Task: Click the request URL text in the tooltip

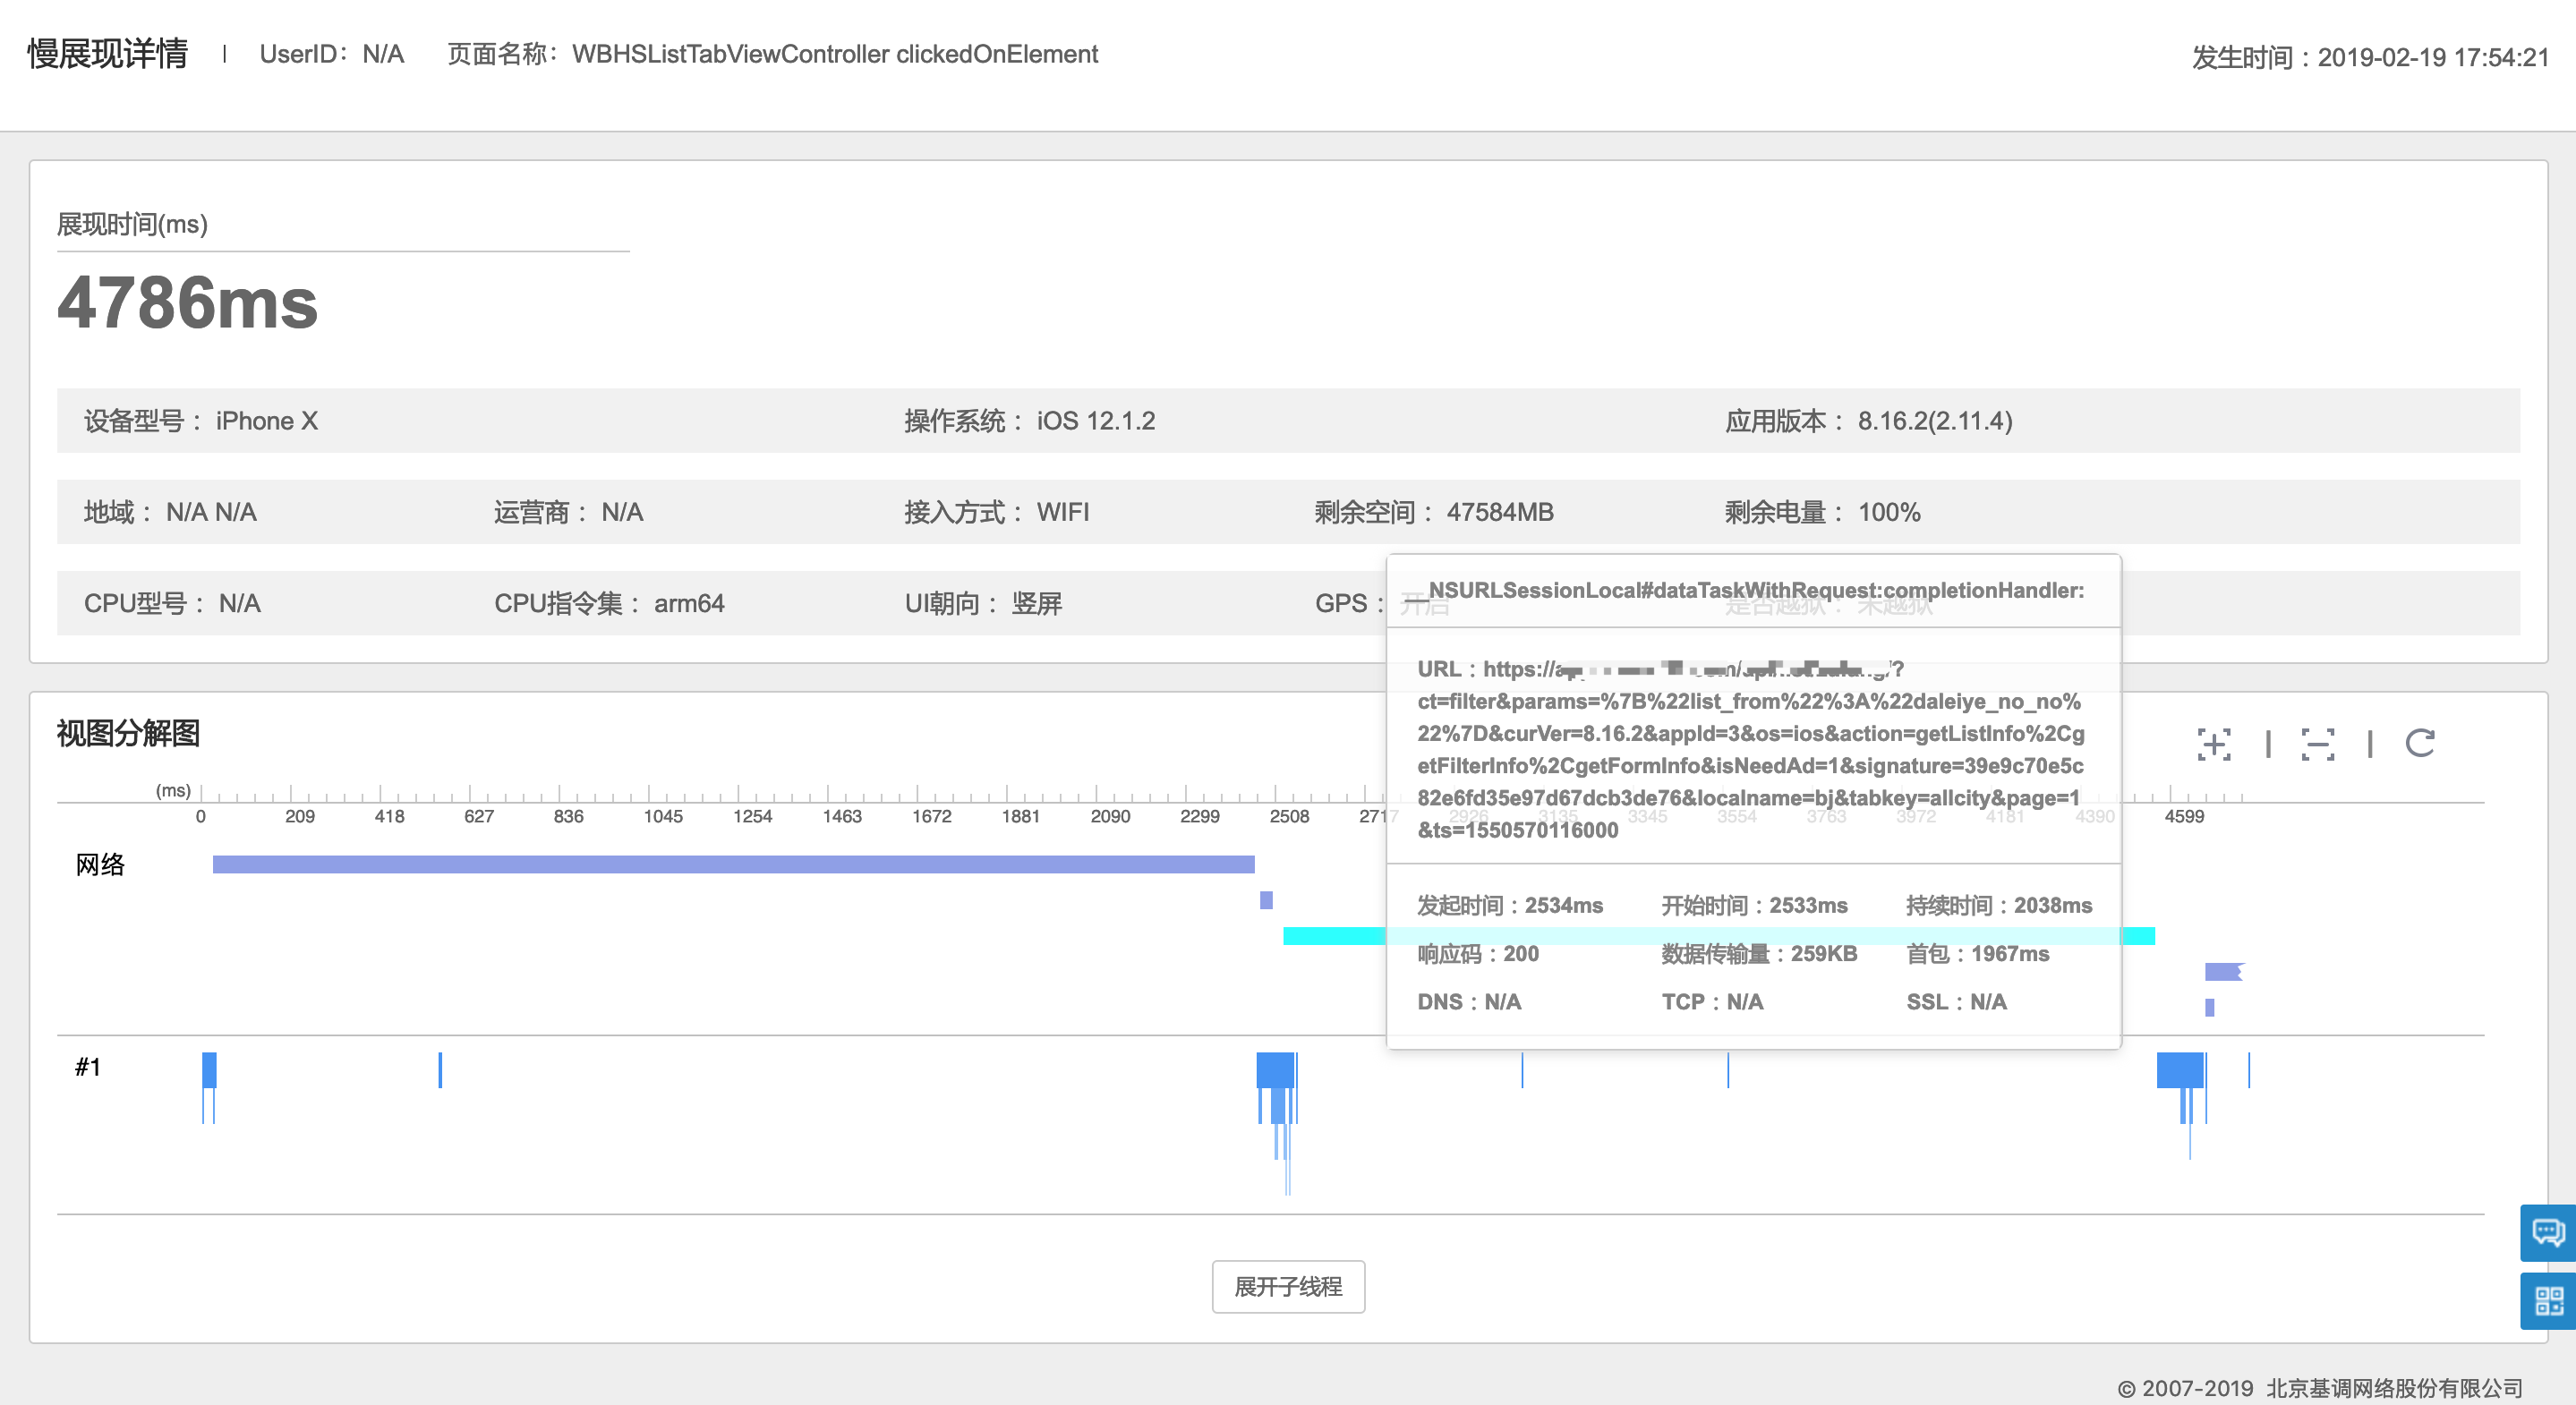Action: pyautogui.click(x=1750, y=749)
